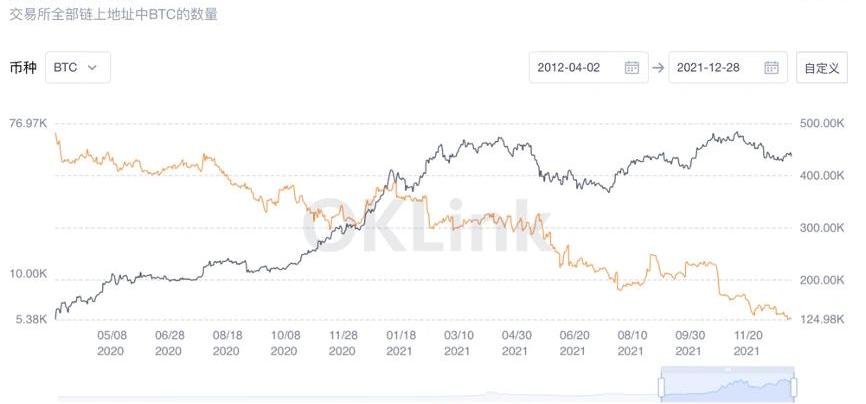Image resolution: width=866 pixels, height=404 pixels.
Task: Click the 01/18 2021 x-axis date label
Action: click(x=401, y=344)
